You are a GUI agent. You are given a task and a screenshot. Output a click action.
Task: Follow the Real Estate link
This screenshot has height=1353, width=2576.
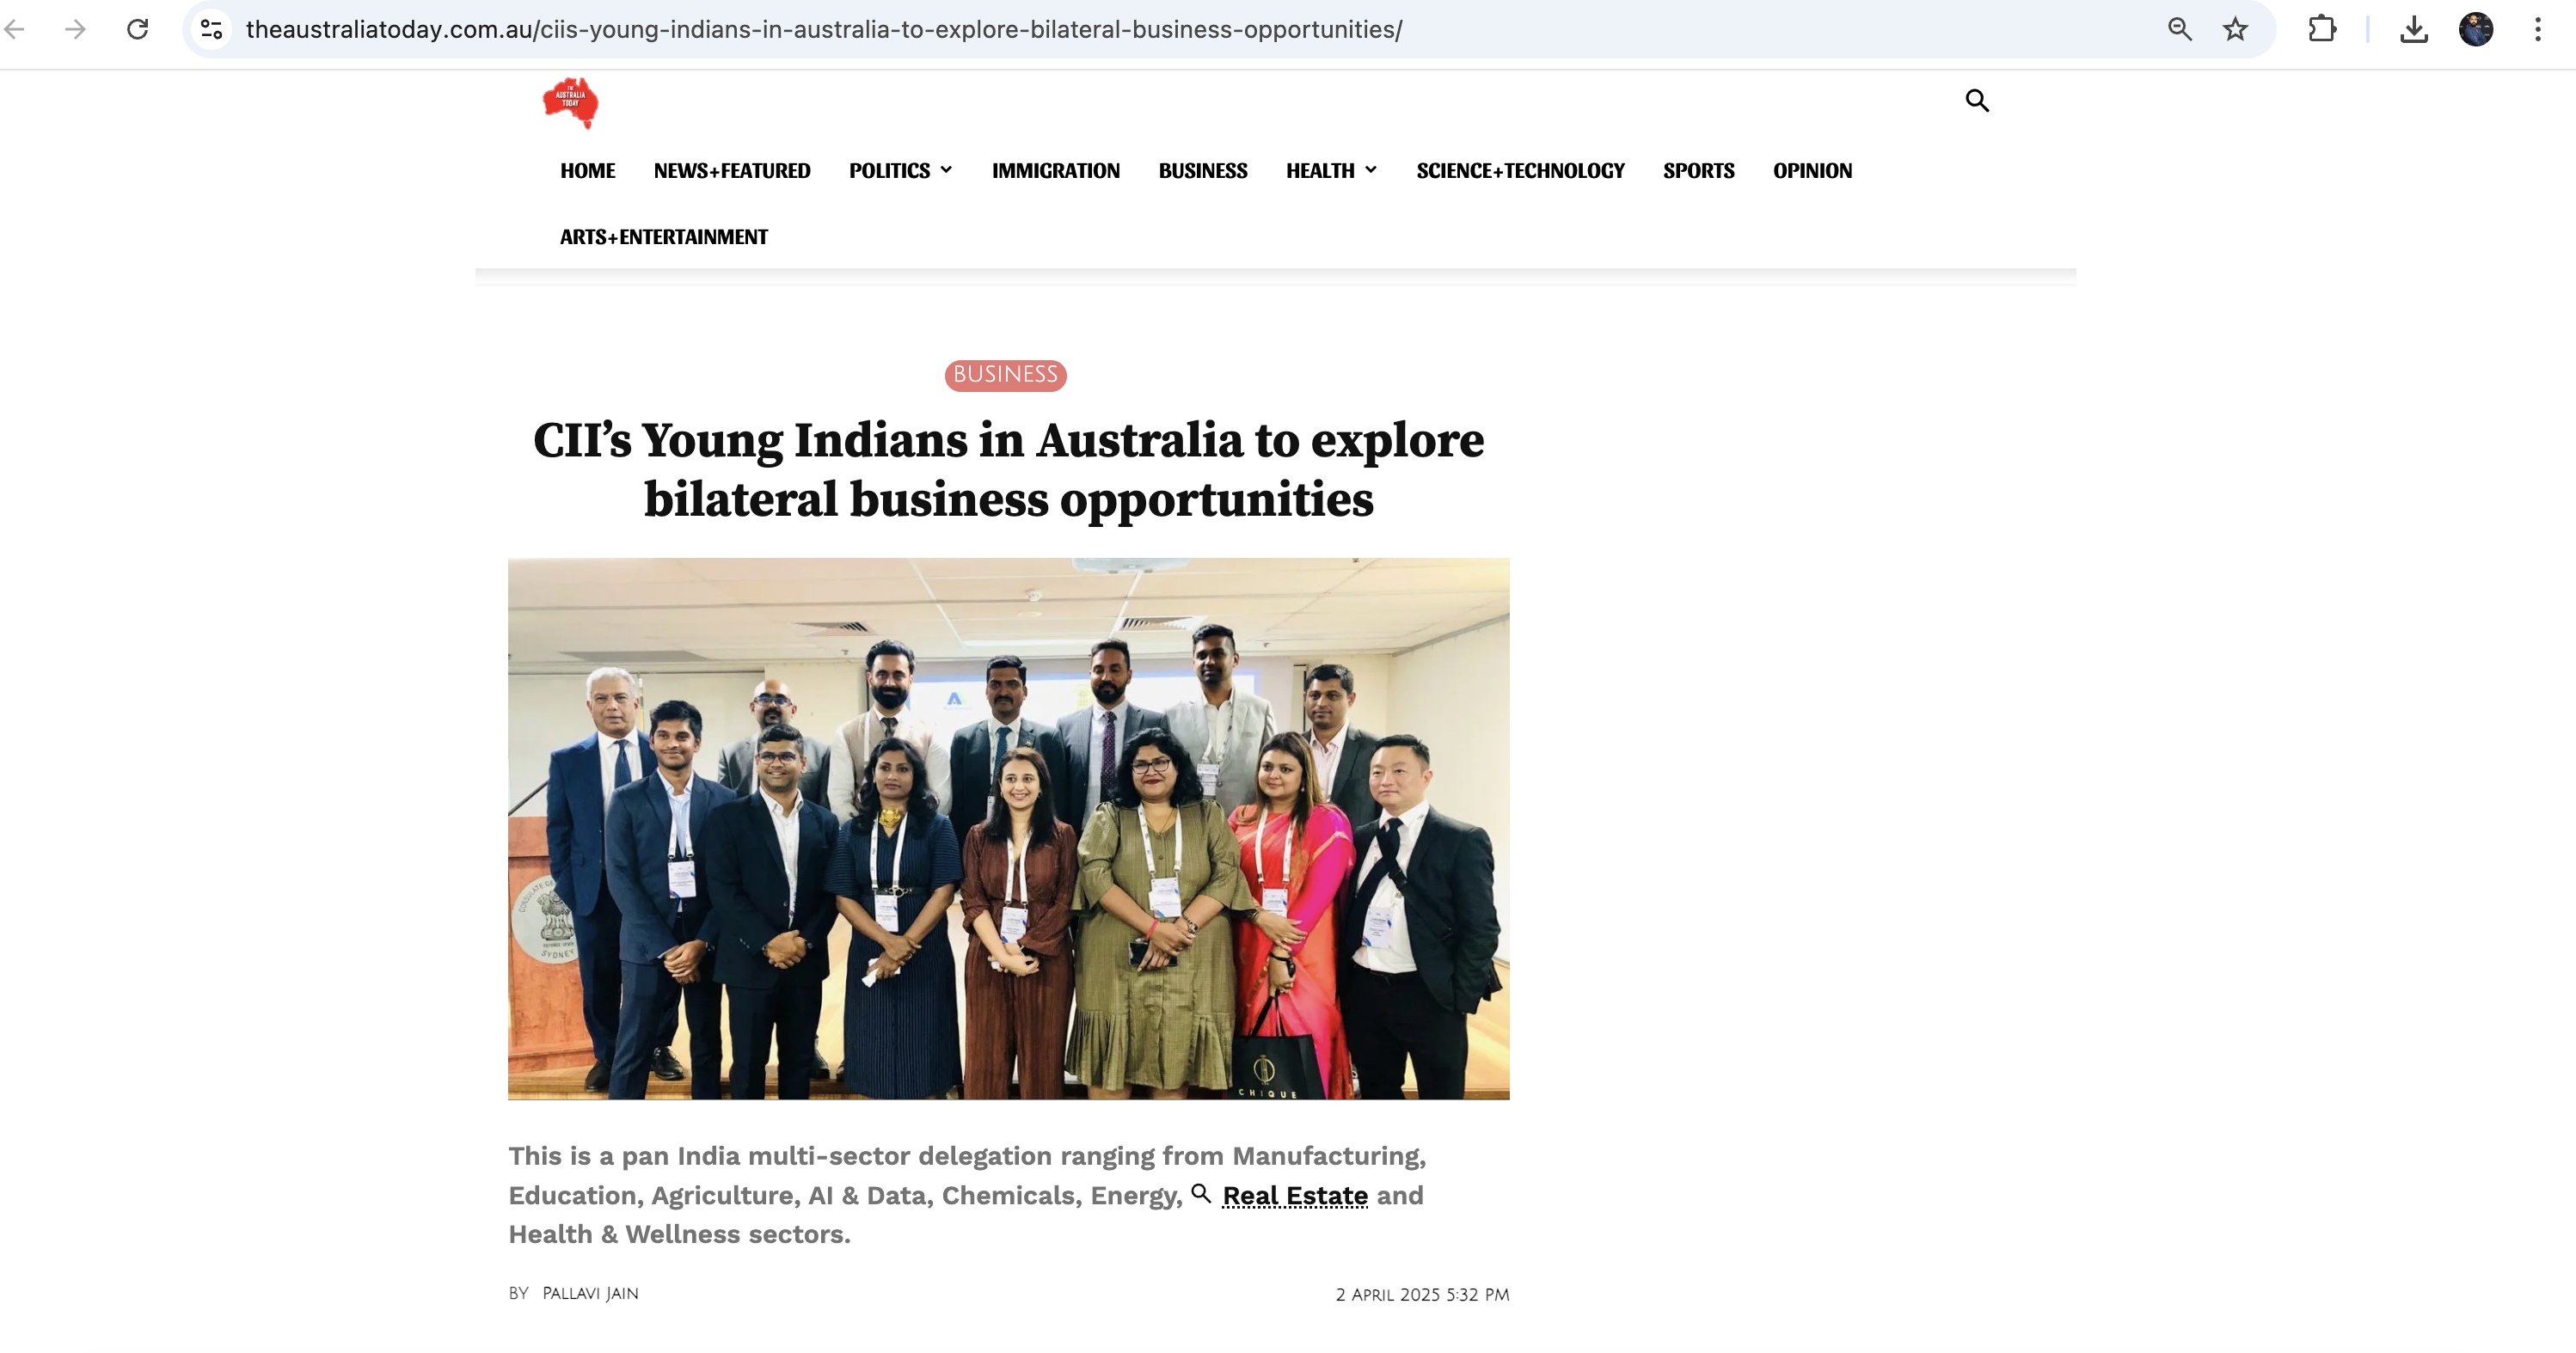click(1294, 1195)
